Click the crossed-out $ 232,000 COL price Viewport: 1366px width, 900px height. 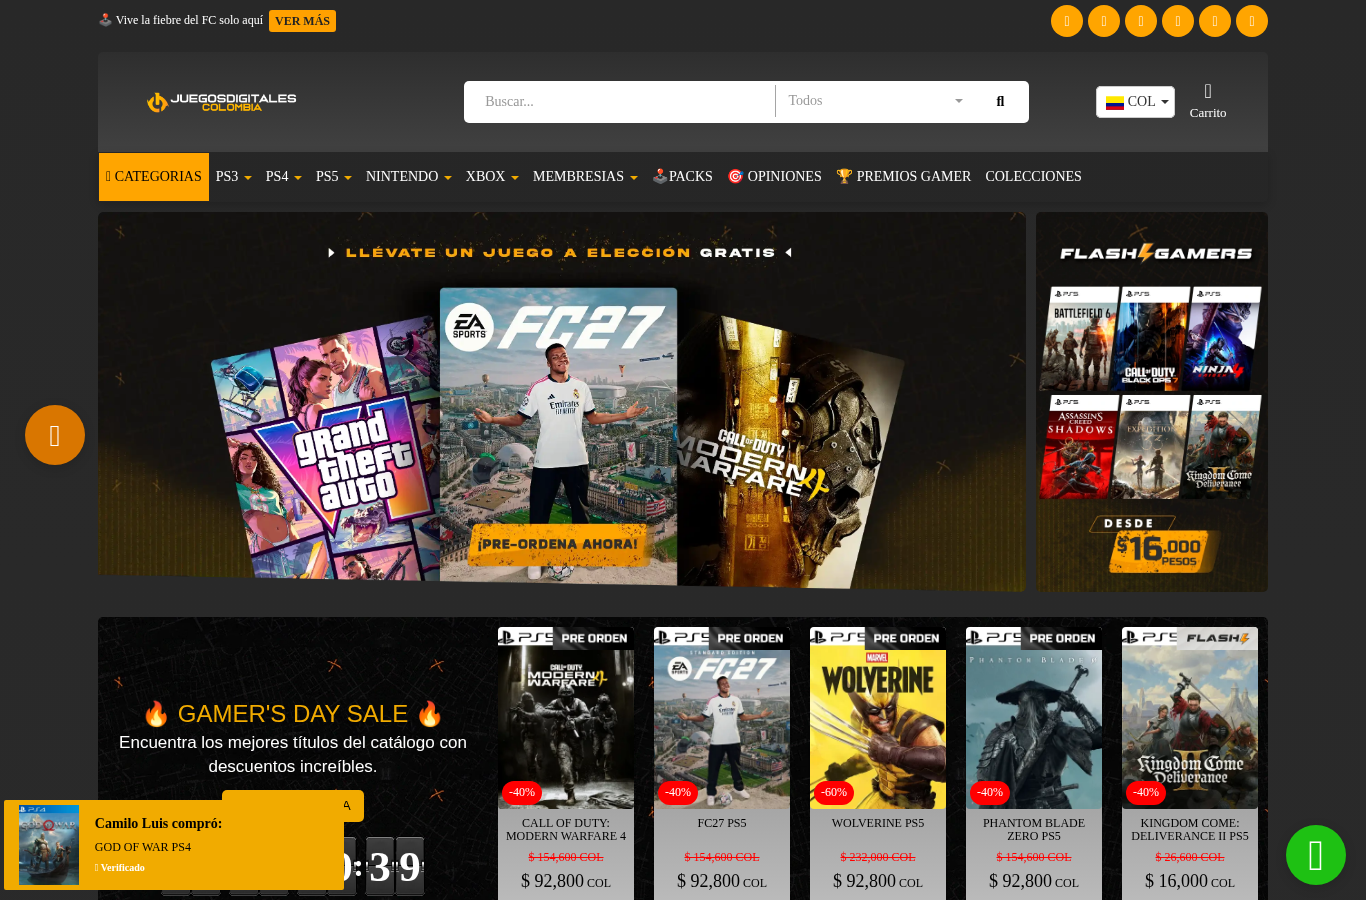878,857
